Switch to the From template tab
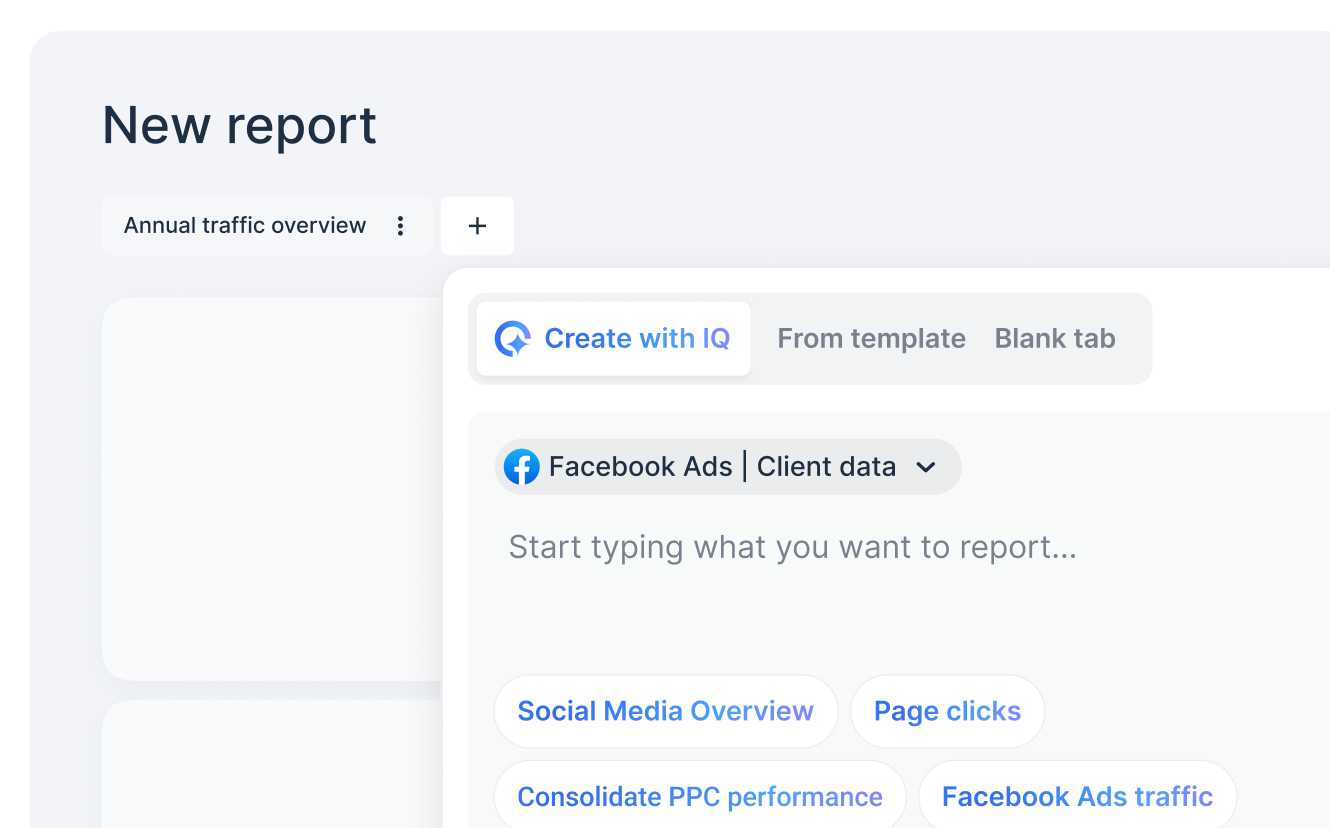 (871, 338)
